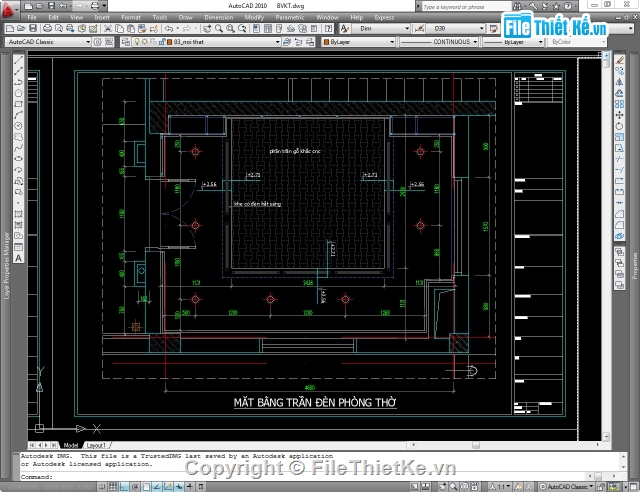Open the Dim text style dropdown
The height and width of the screenshot is (492, 640).
tap(407, 28)
